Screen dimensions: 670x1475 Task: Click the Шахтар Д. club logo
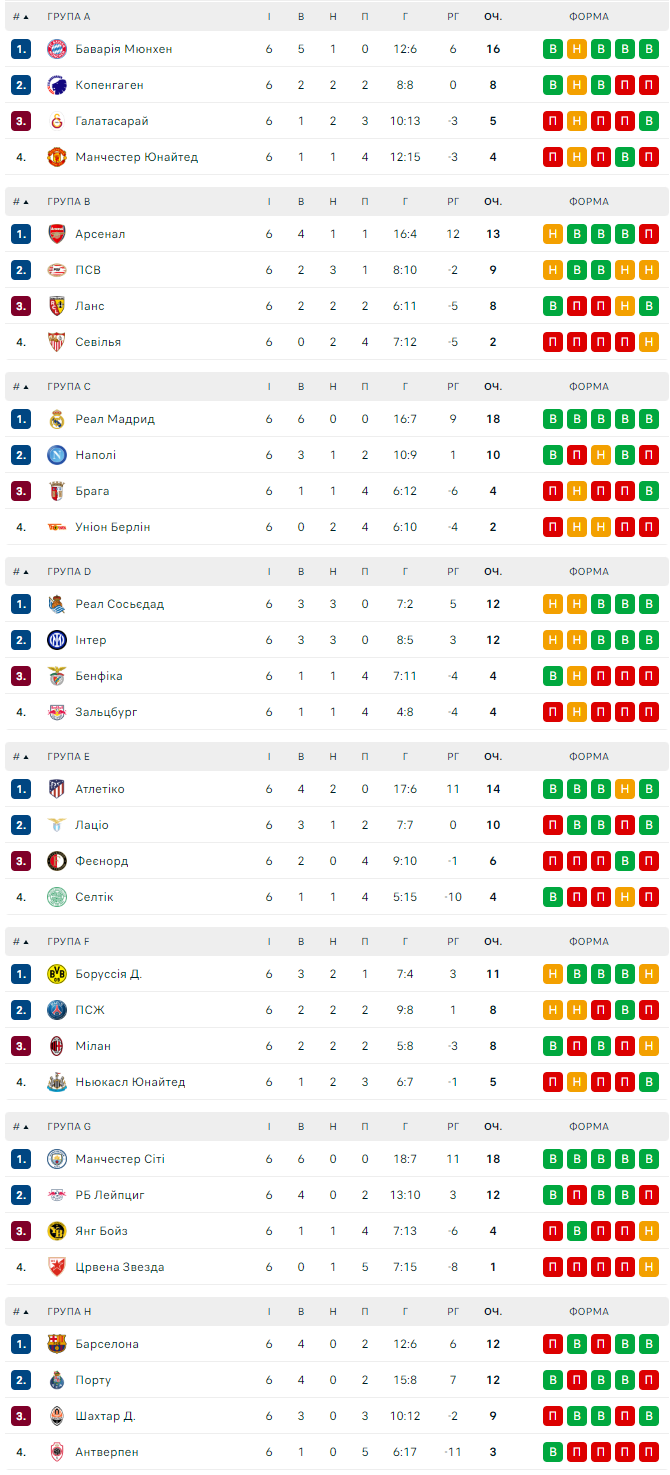coord(57,1416)
